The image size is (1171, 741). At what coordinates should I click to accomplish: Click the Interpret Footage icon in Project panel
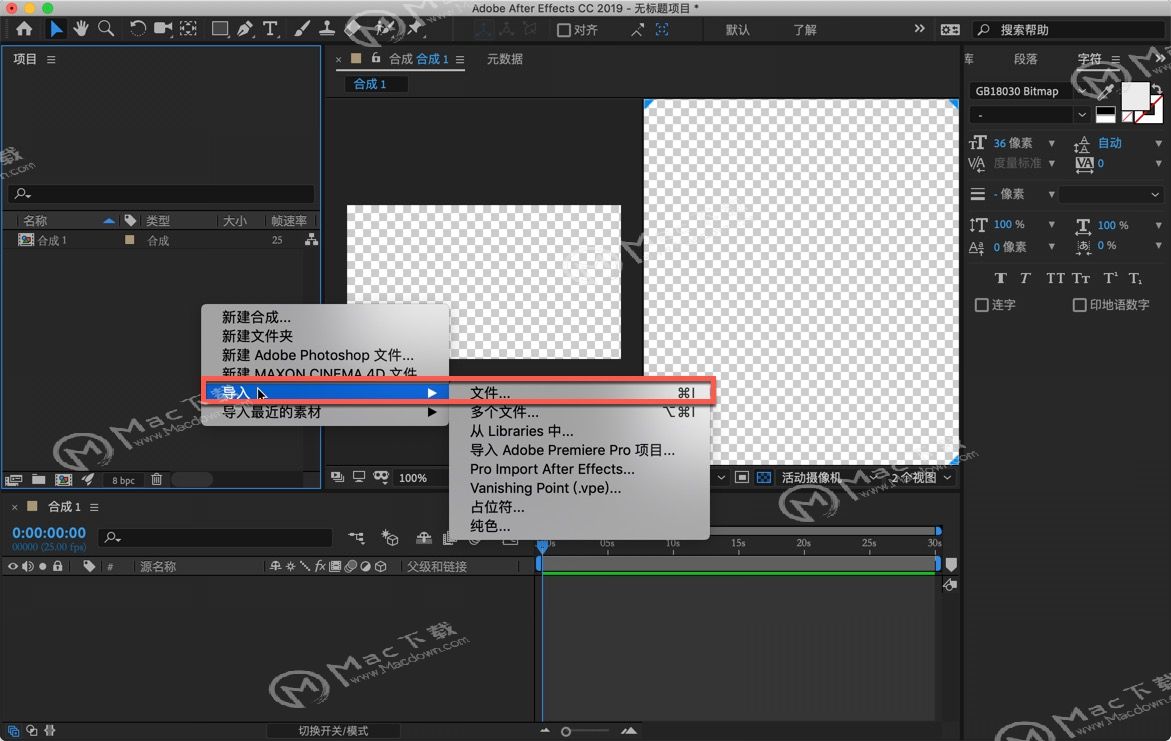point(13,480)
